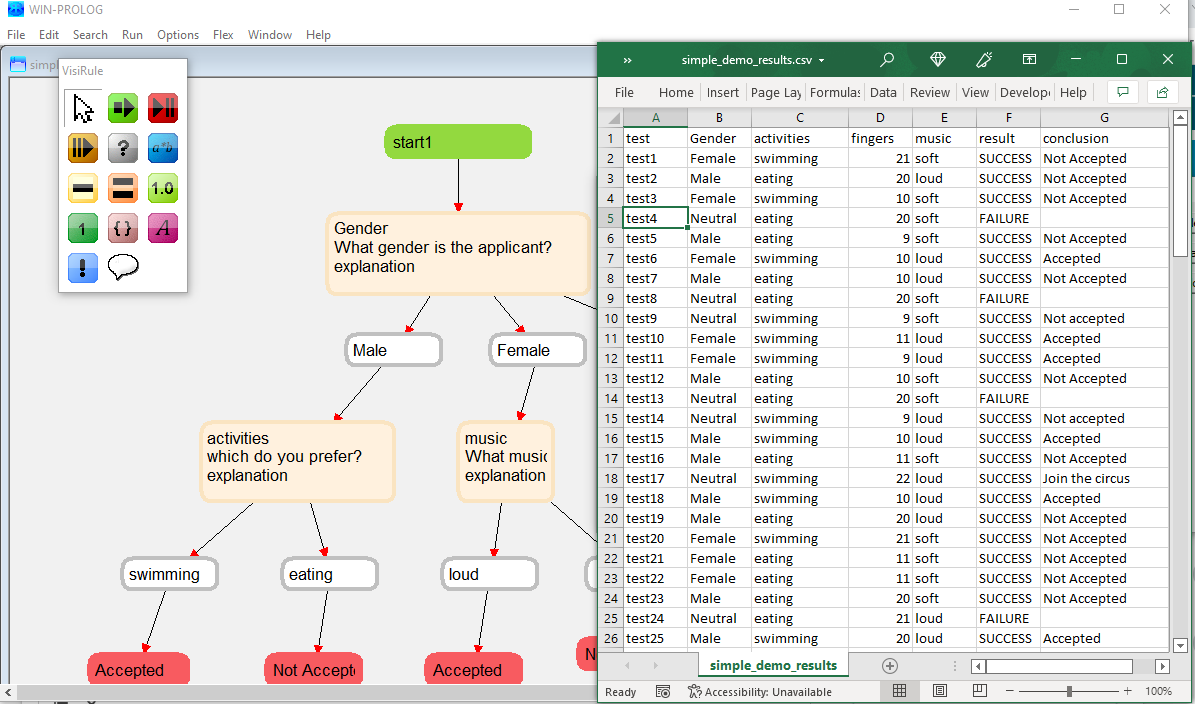1195x704 pixels.
Task: Open the Data ribbon tab
Action: (x=883, y=92)
